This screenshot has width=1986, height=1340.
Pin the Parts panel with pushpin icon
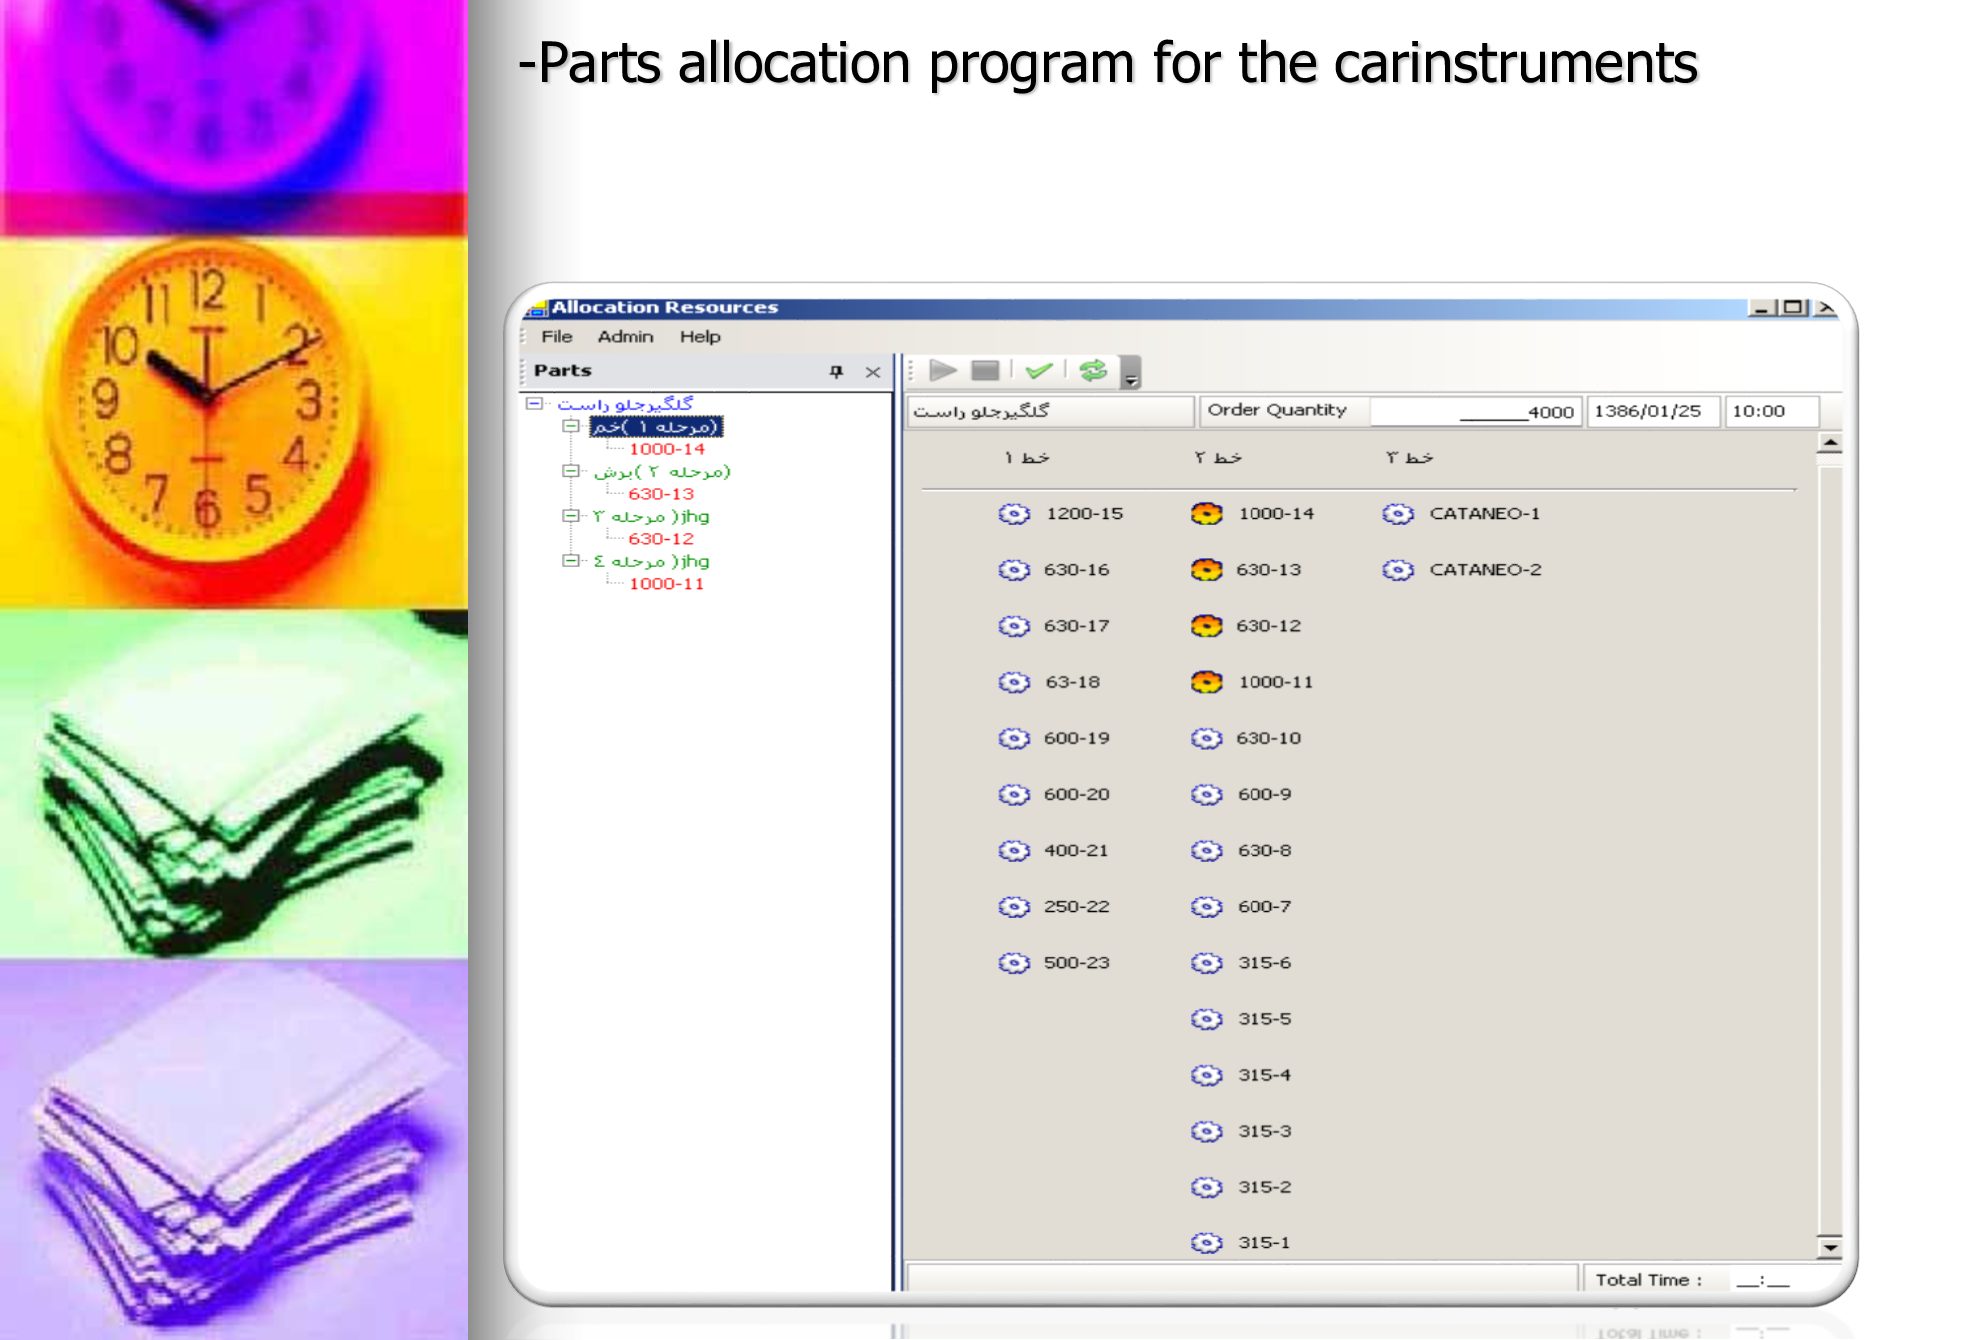pos(836,372)
